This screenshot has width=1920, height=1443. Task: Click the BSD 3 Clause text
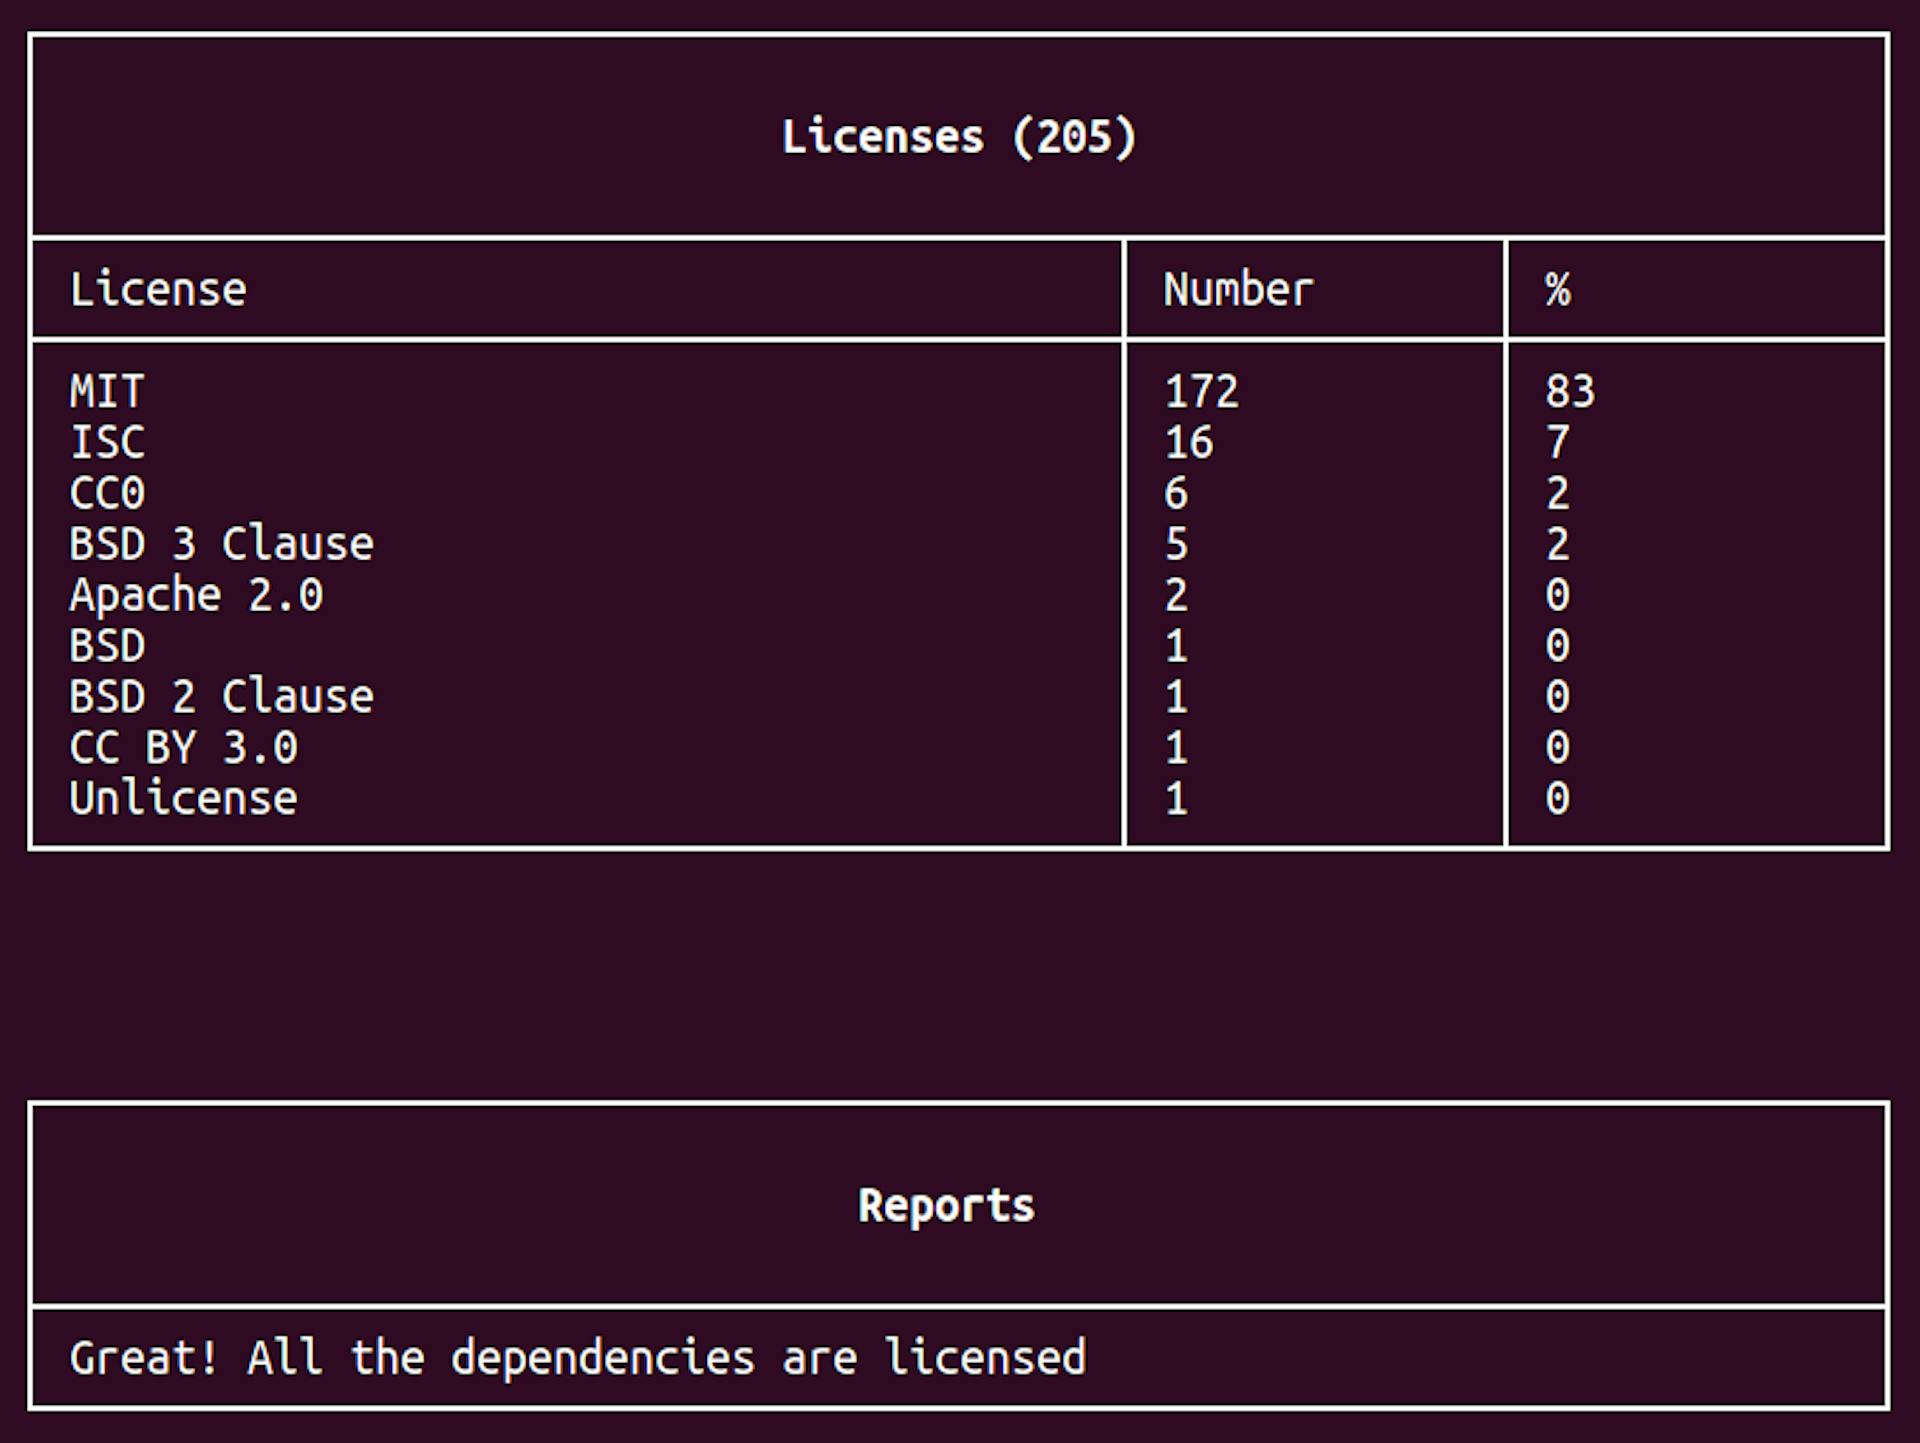(221, 544)
